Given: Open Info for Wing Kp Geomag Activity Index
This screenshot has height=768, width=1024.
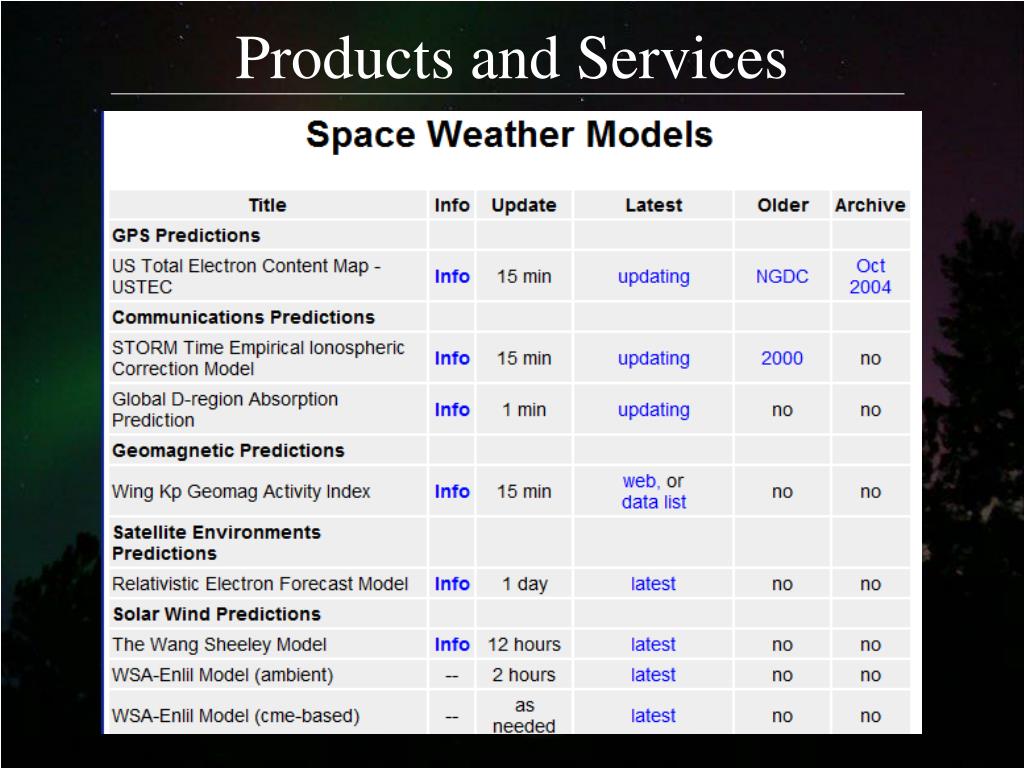Looking at the screenshot, I should (x=452, y=491).
